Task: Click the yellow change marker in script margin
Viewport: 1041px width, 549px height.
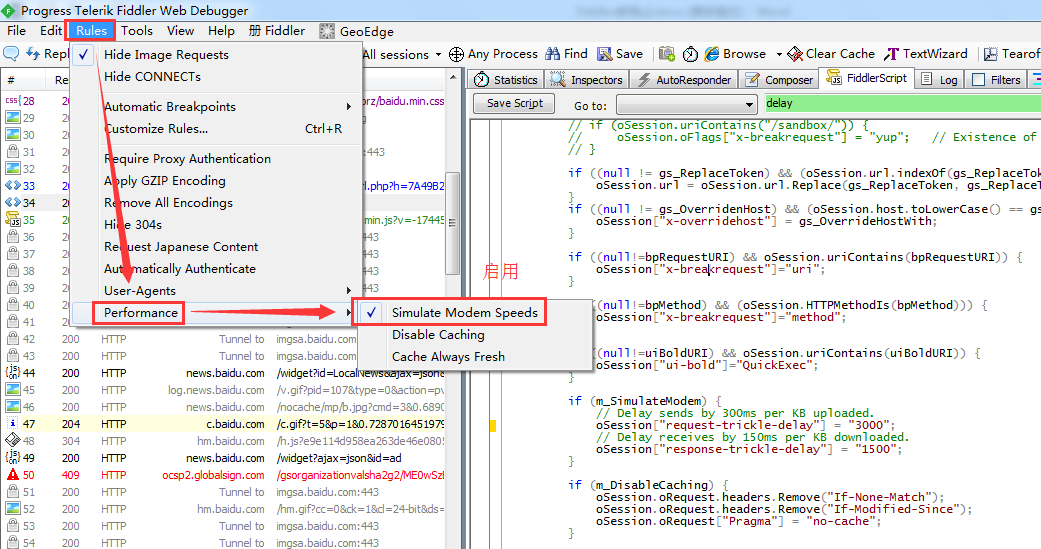Action: [493, 426]
